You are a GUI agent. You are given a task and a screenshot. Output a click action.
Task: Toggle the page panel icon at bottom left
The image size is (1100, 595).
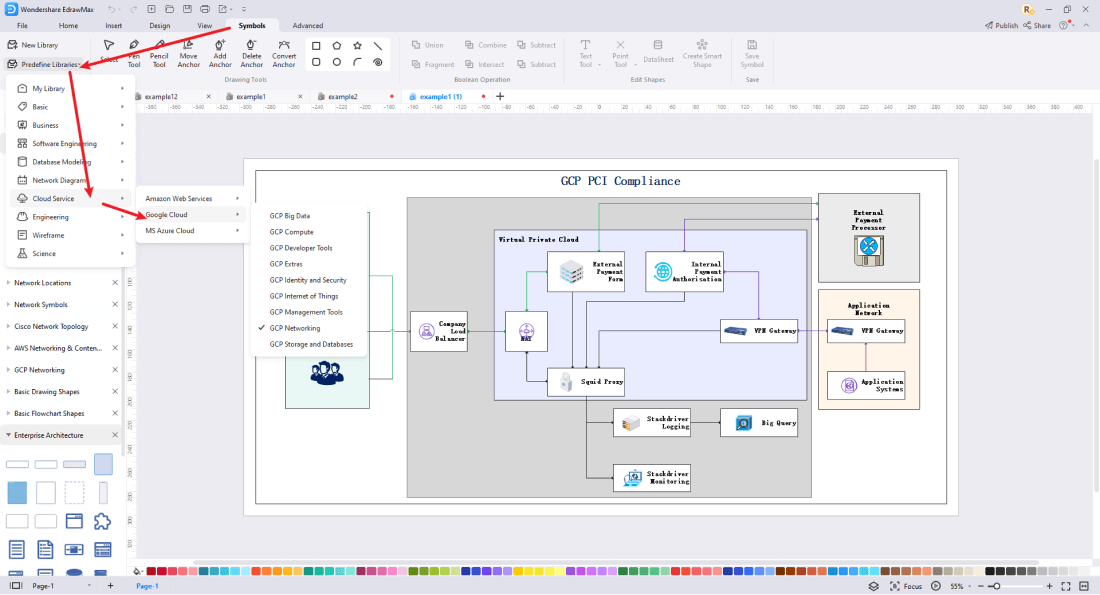(15, 585)
